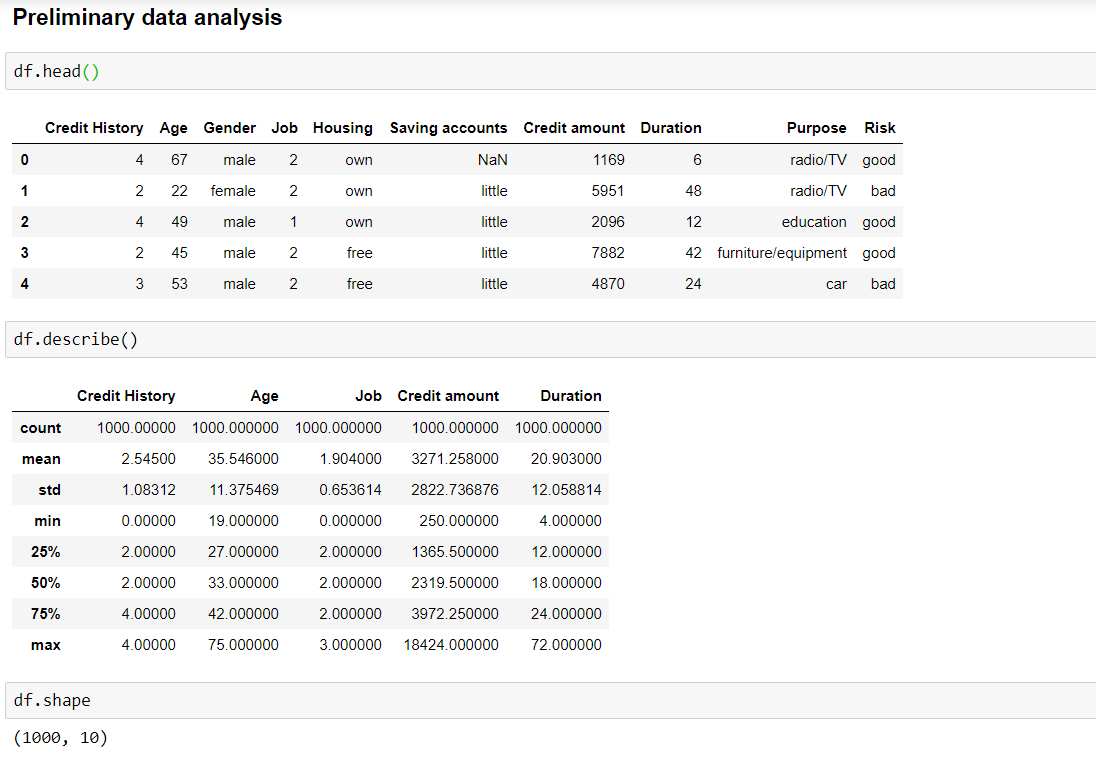
Task: Click the credit amount 5951 cell
Action: pyautogui.click(x=608, y=191)
